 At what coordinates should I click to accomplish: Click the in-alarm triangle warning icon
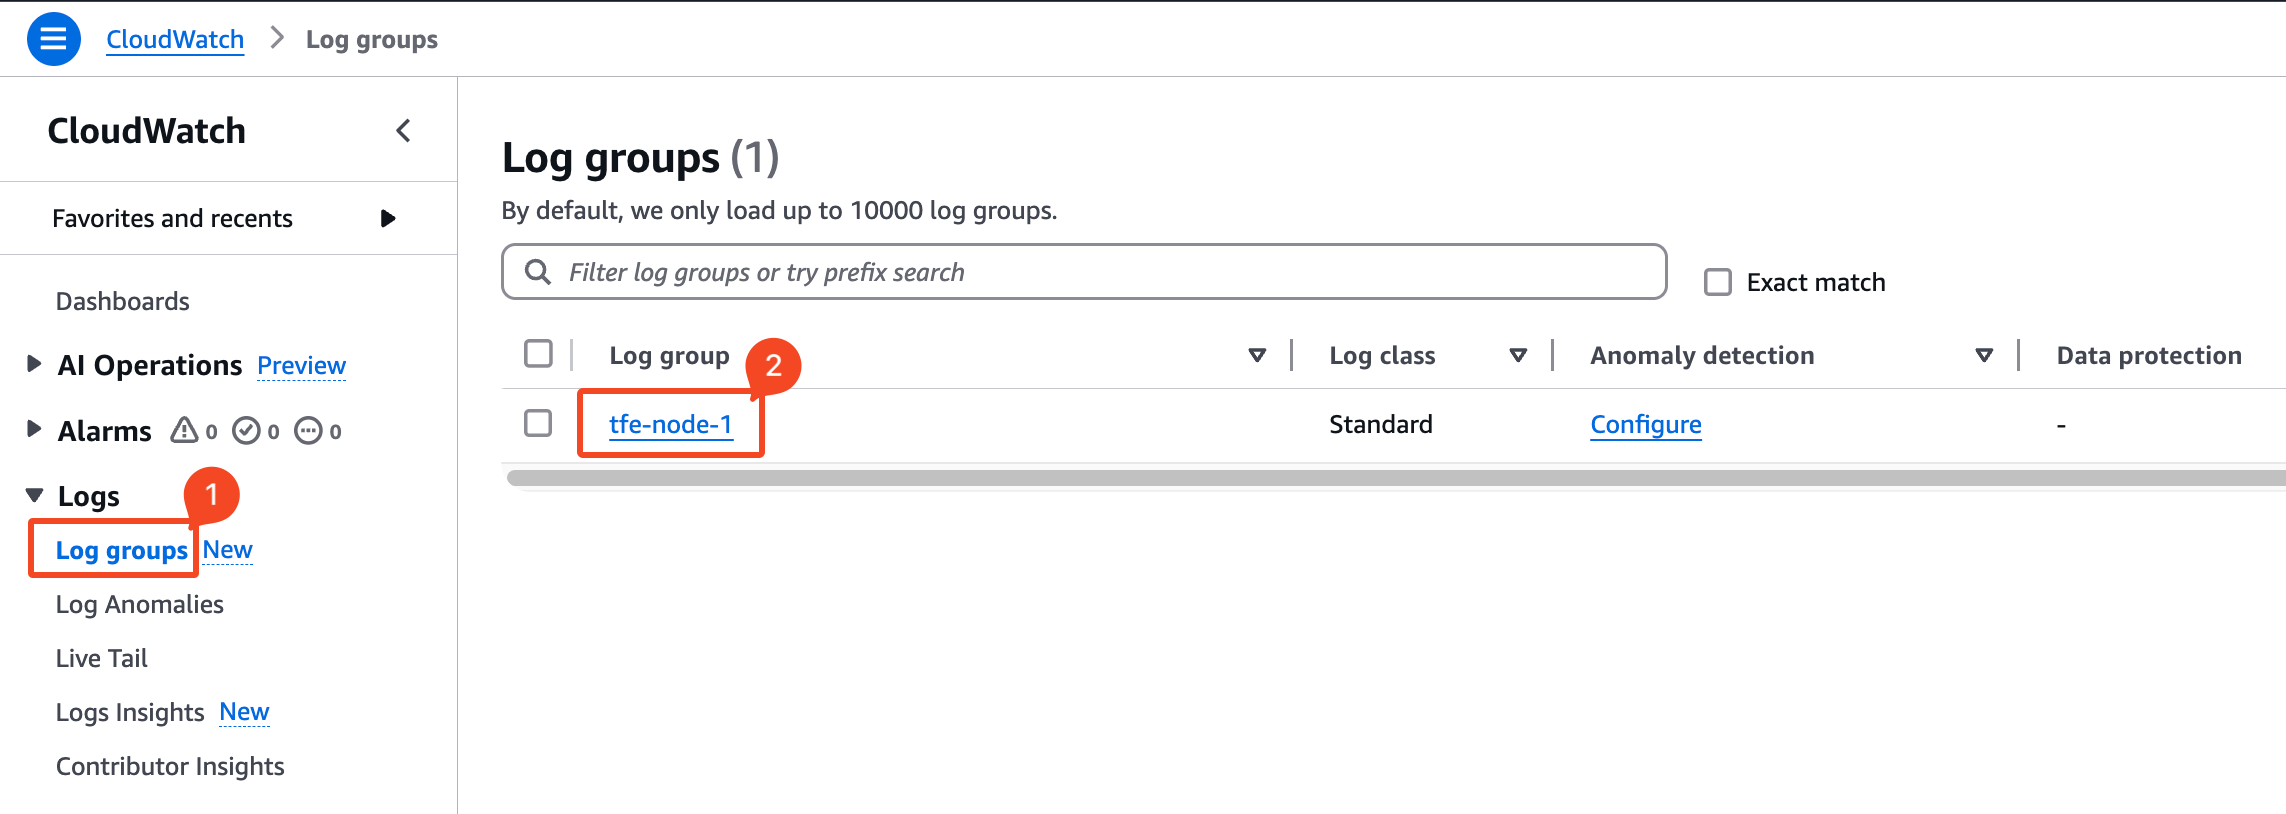coord(184,431)
